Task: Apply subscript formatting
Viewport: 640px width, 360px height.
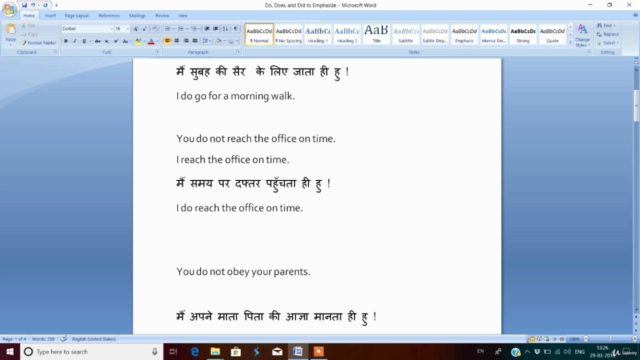Action: click(107, 41)
